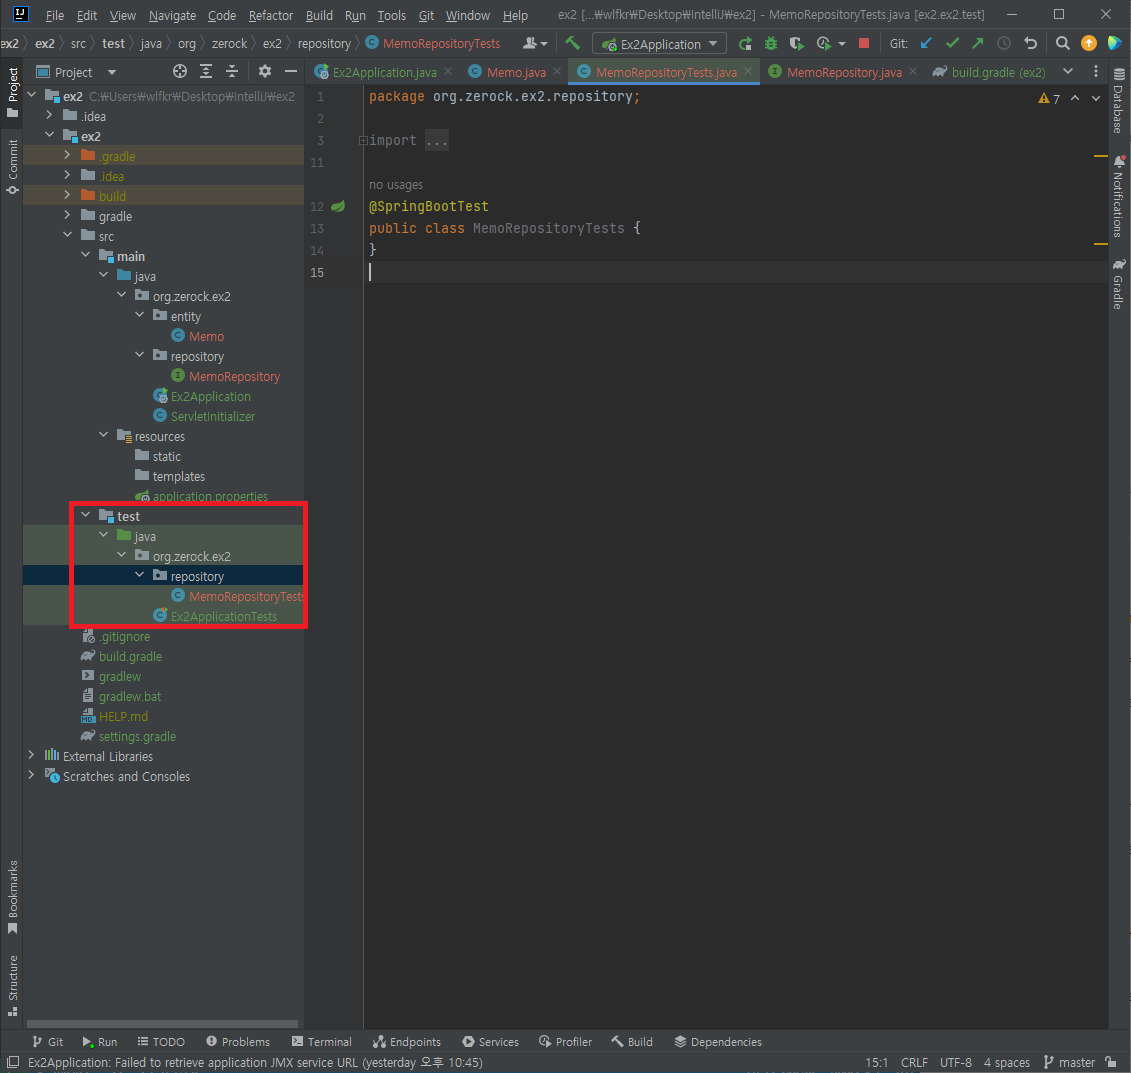Open Project panel gear options
The height and width of the screenshot is (1073, 1131).
pos(265,71)
